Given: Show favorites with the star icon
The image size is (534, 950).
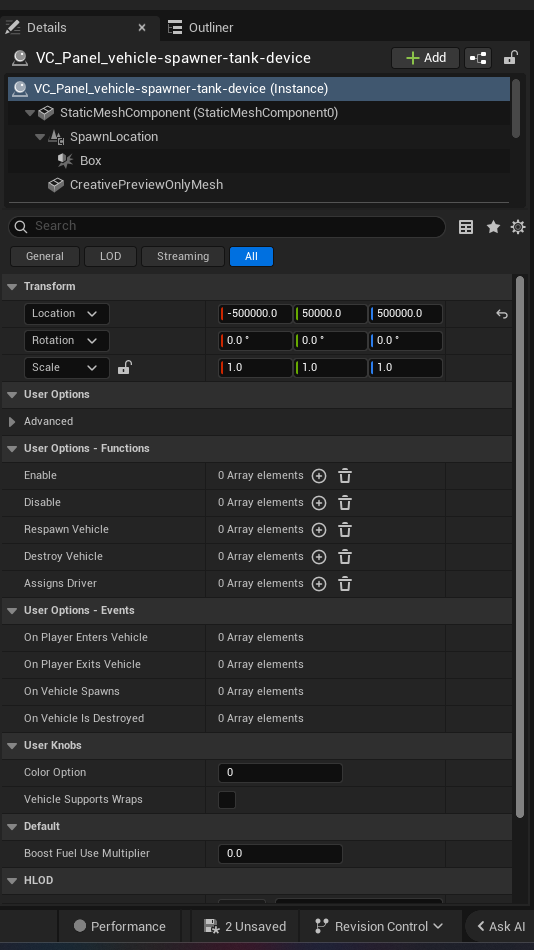Looking at the screenshot, I should point(493,227).
